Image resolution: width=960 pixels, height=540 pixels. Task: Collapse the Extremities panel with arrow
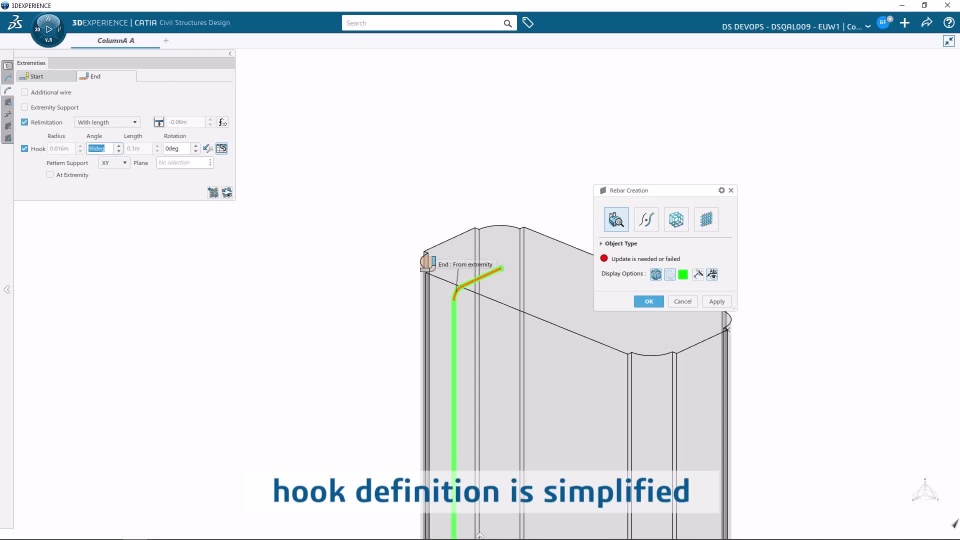230,54
